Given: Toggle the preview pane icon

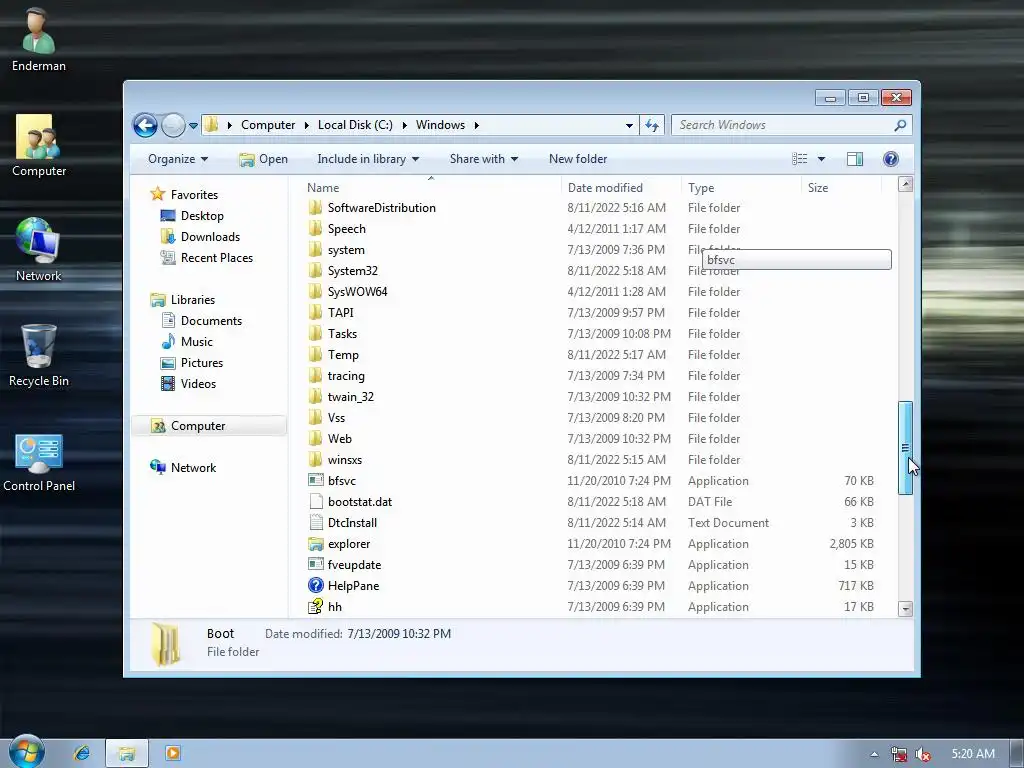Looking at the screenshot, I should click(x=855, y=159).
